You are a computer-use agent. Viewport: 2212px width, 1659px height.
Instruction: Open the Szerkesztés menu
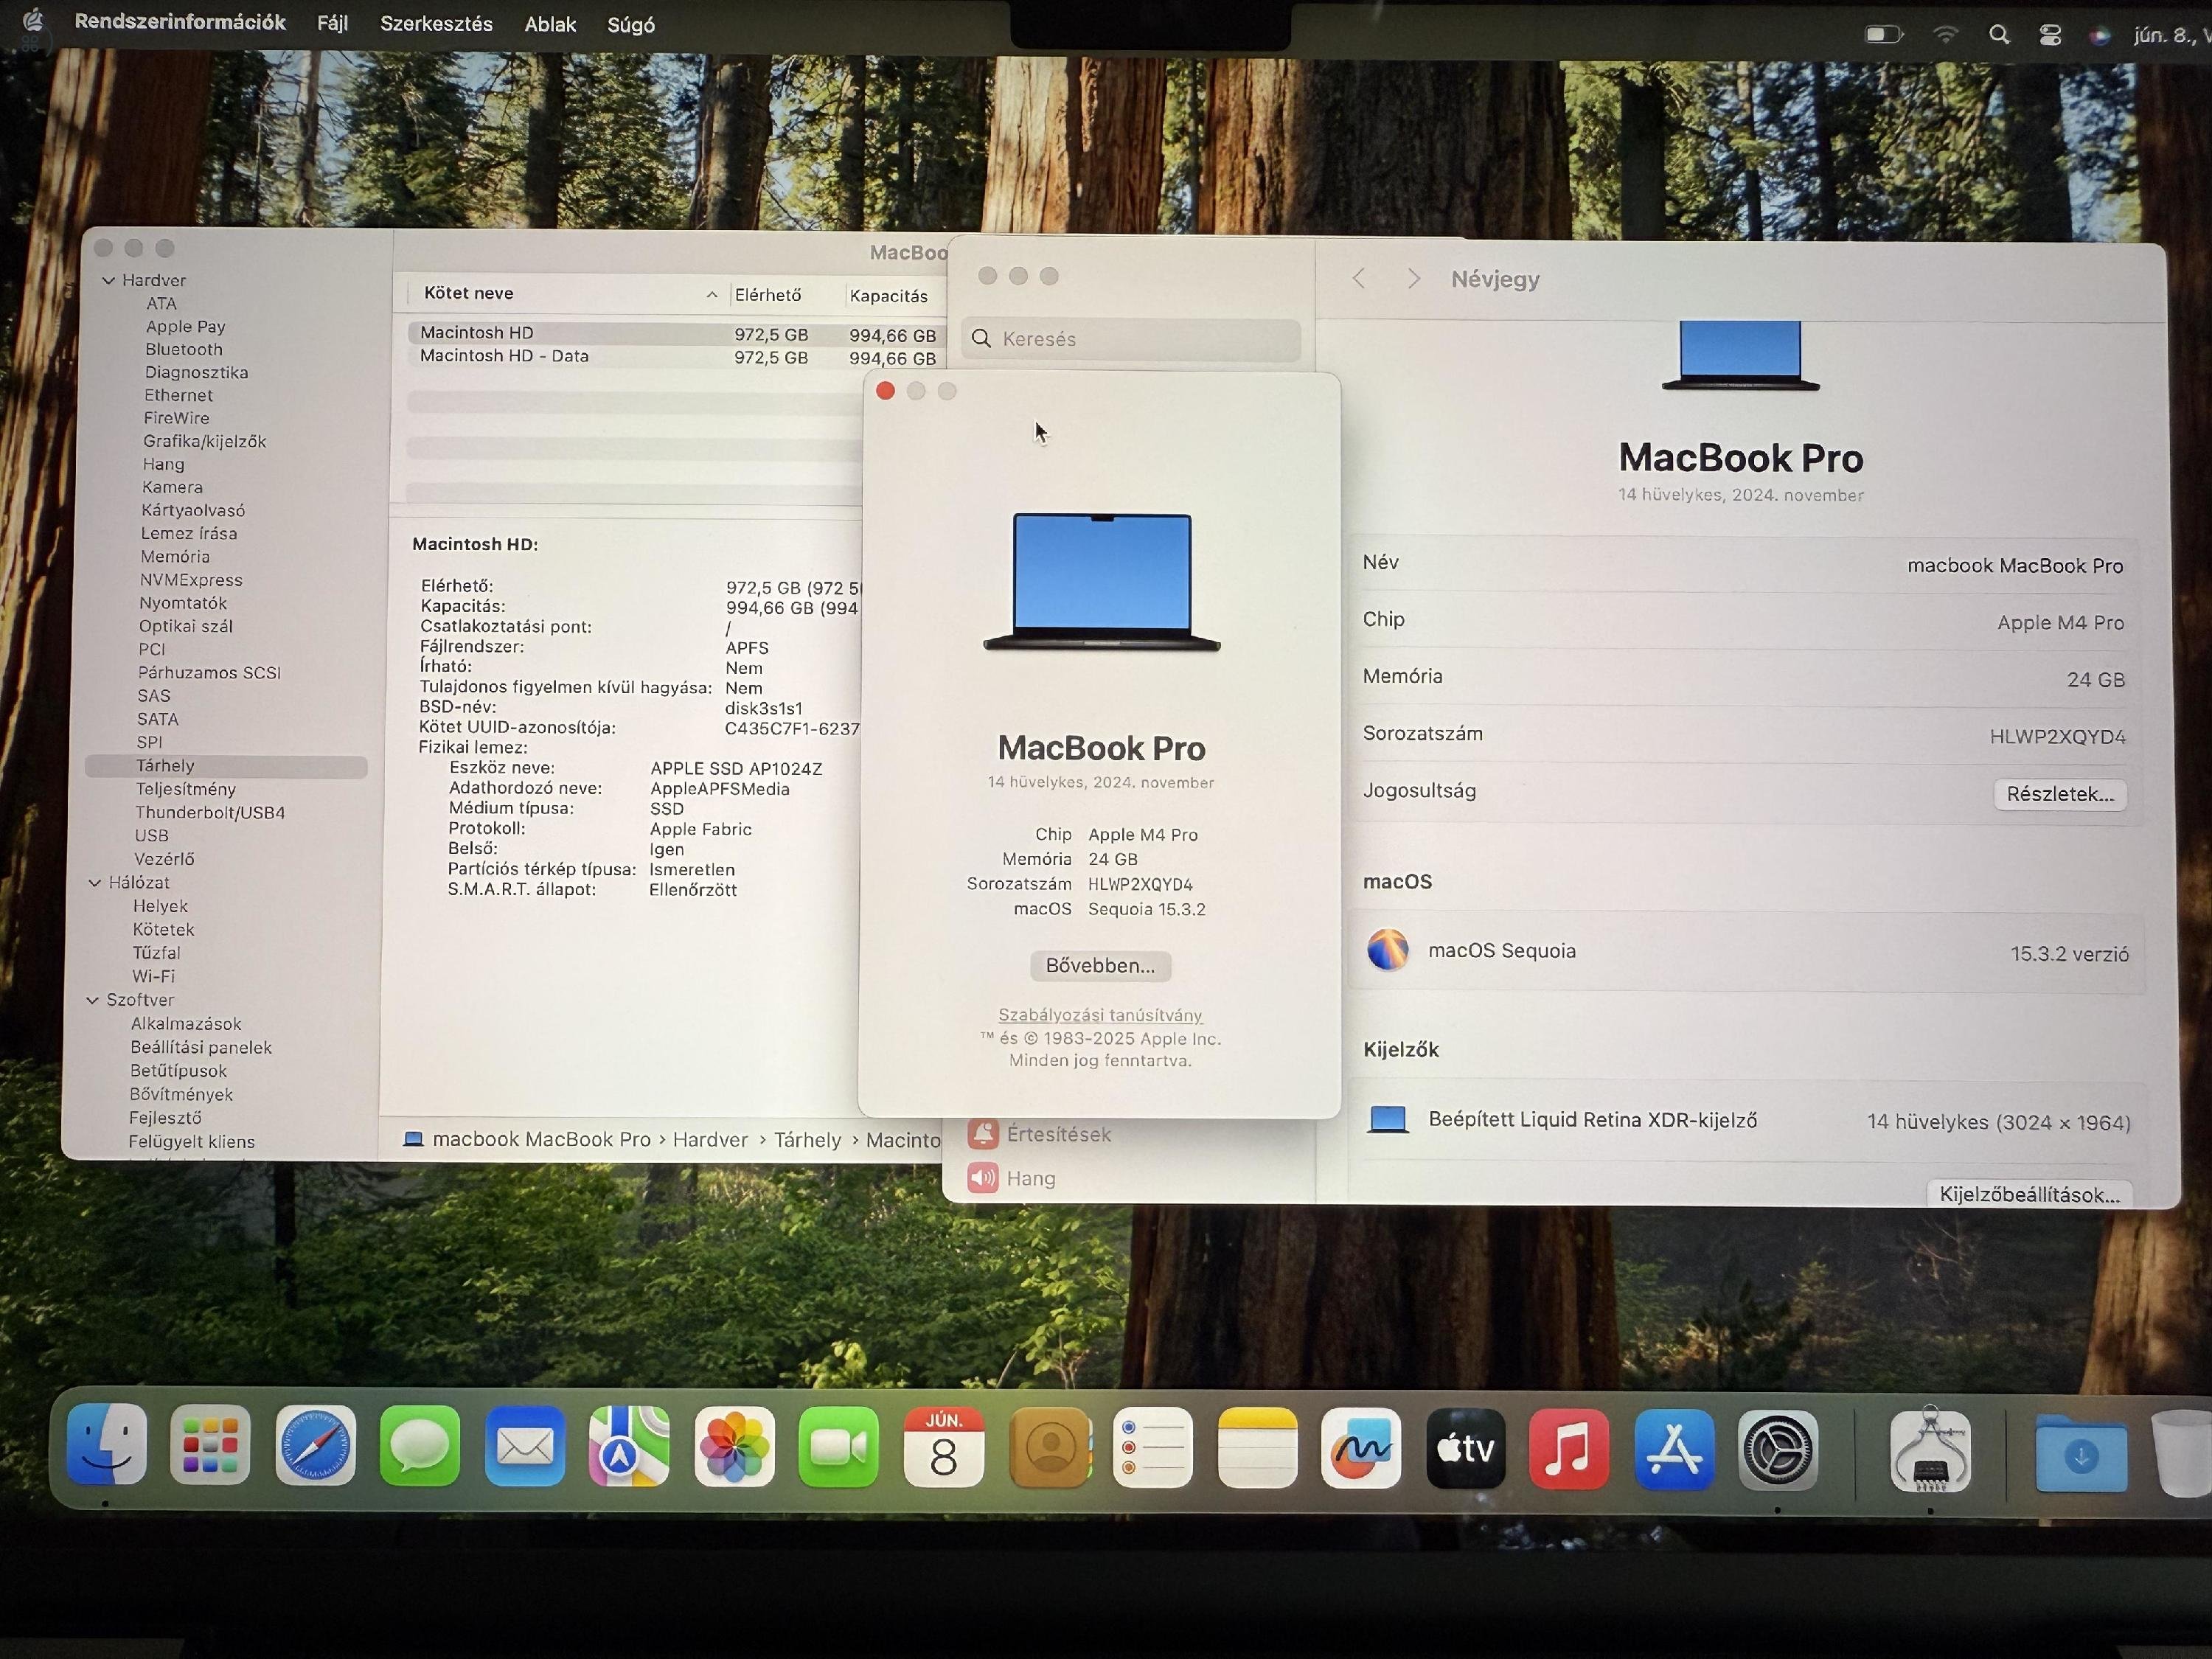[x=436, y=23]
